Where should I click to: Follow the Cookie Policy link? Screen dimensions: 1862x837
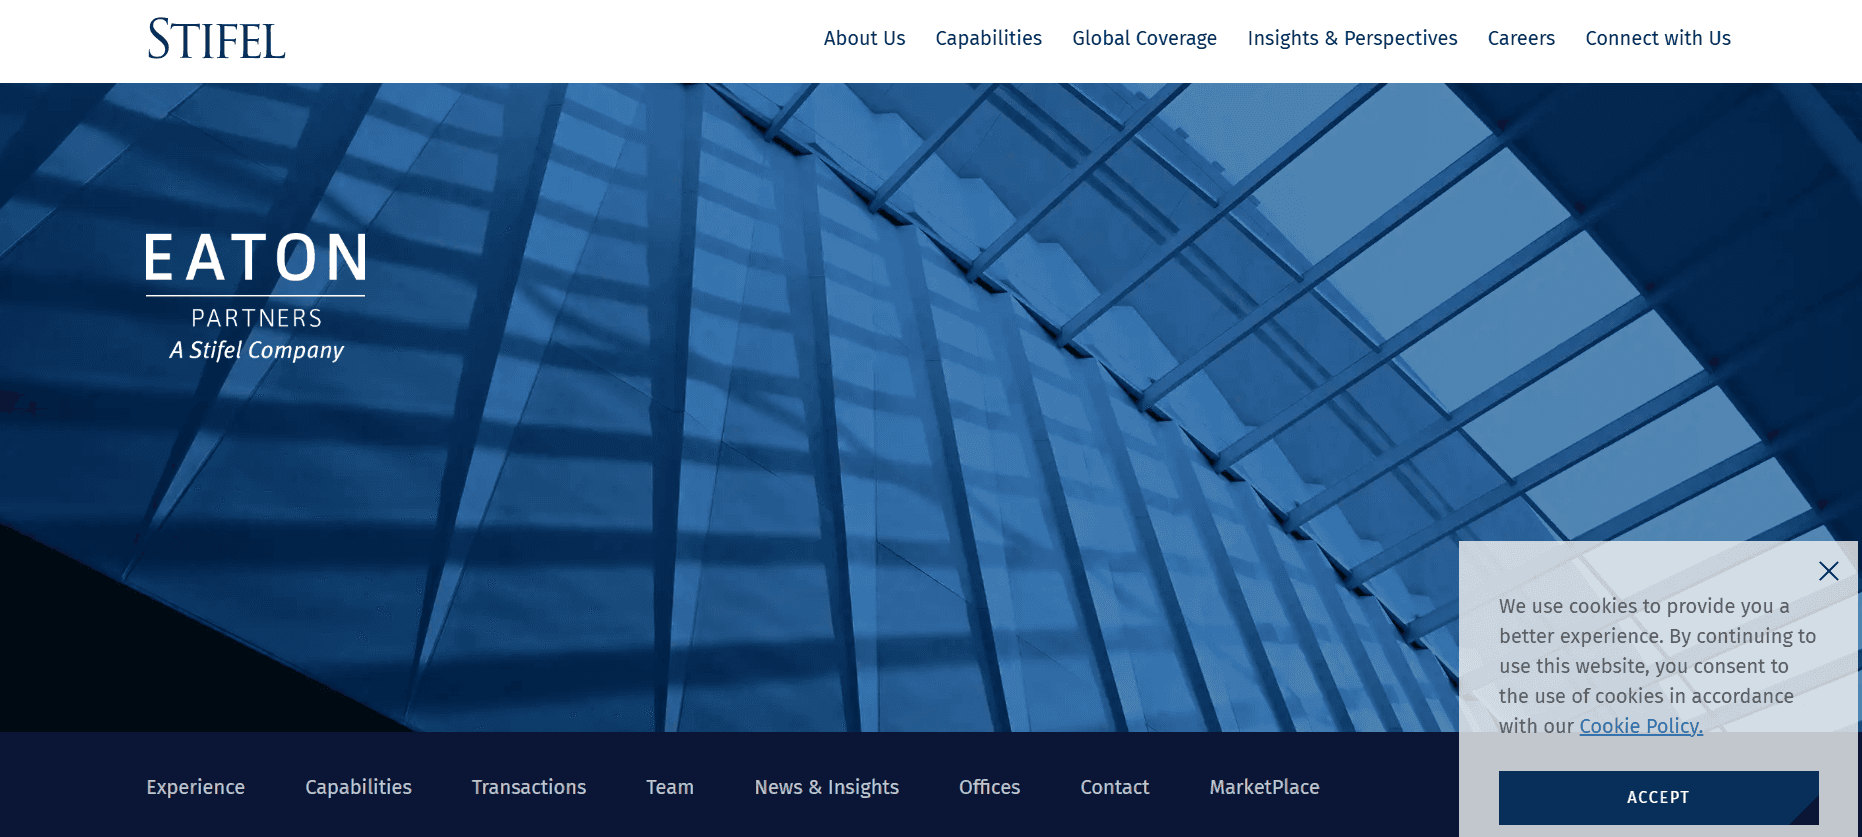pos(1640,726)
